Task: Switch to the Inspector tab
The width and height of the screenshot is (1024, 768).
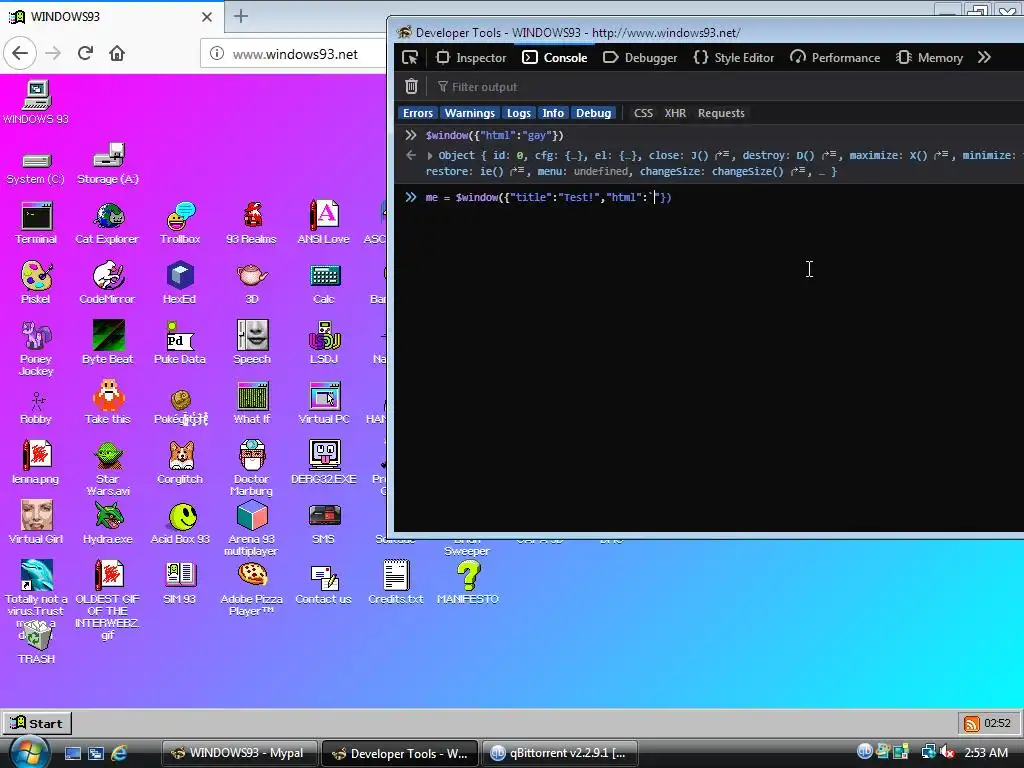Action: point(471,57)
